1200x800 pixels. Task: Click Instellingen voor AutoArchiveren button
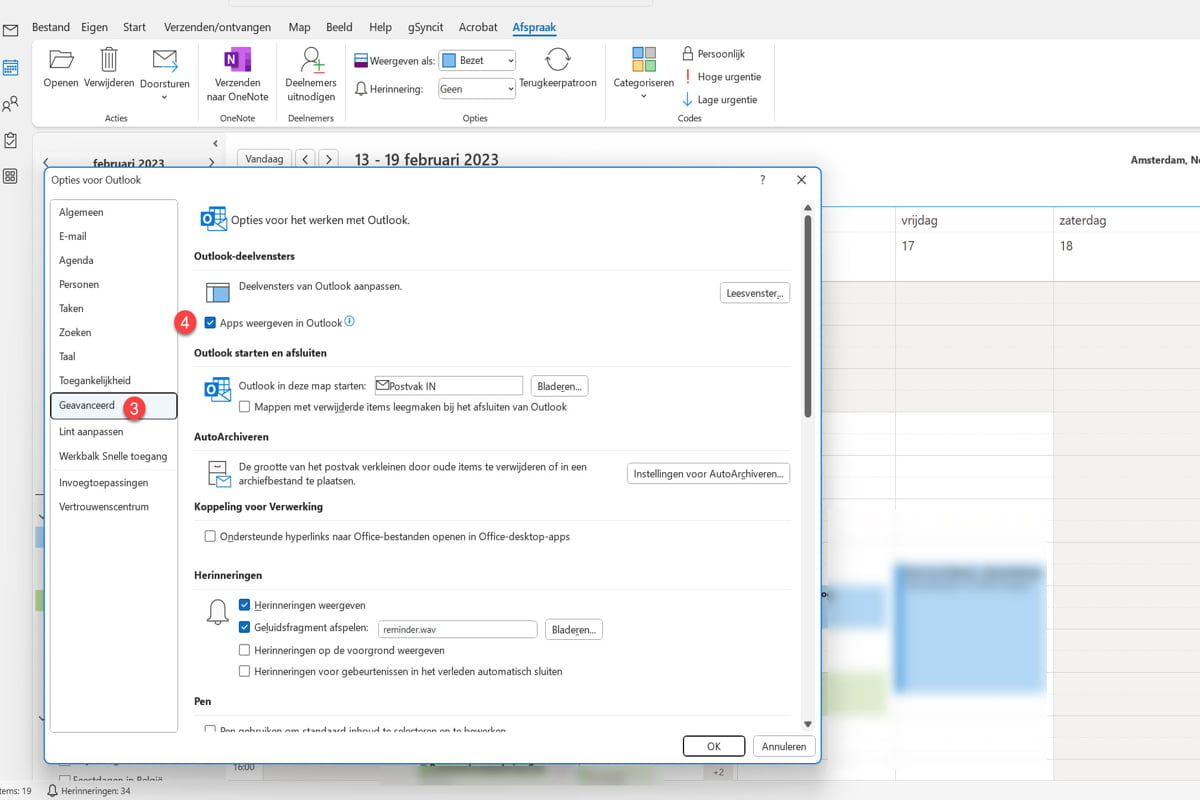coord(708,473)
